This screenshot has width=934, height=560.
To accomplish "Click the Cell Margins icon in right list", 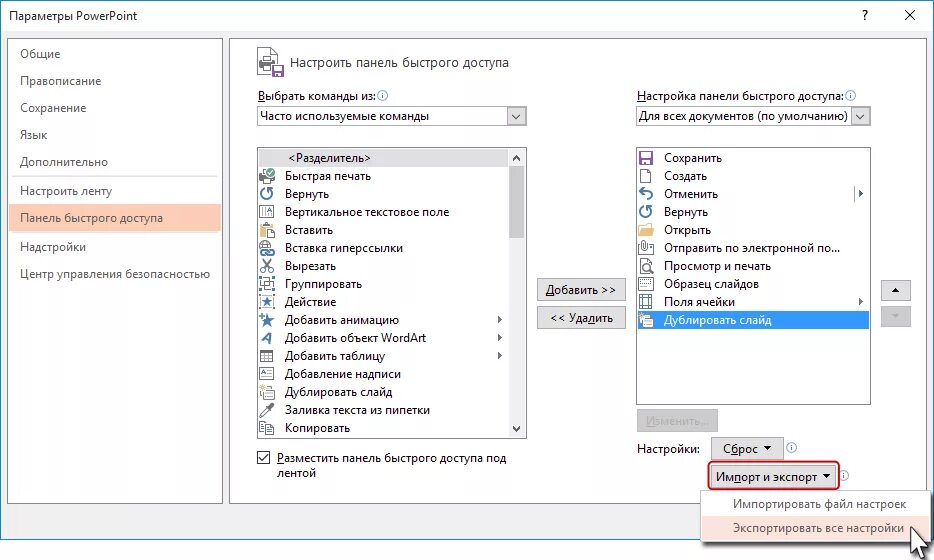I will (x=646, y=302).
